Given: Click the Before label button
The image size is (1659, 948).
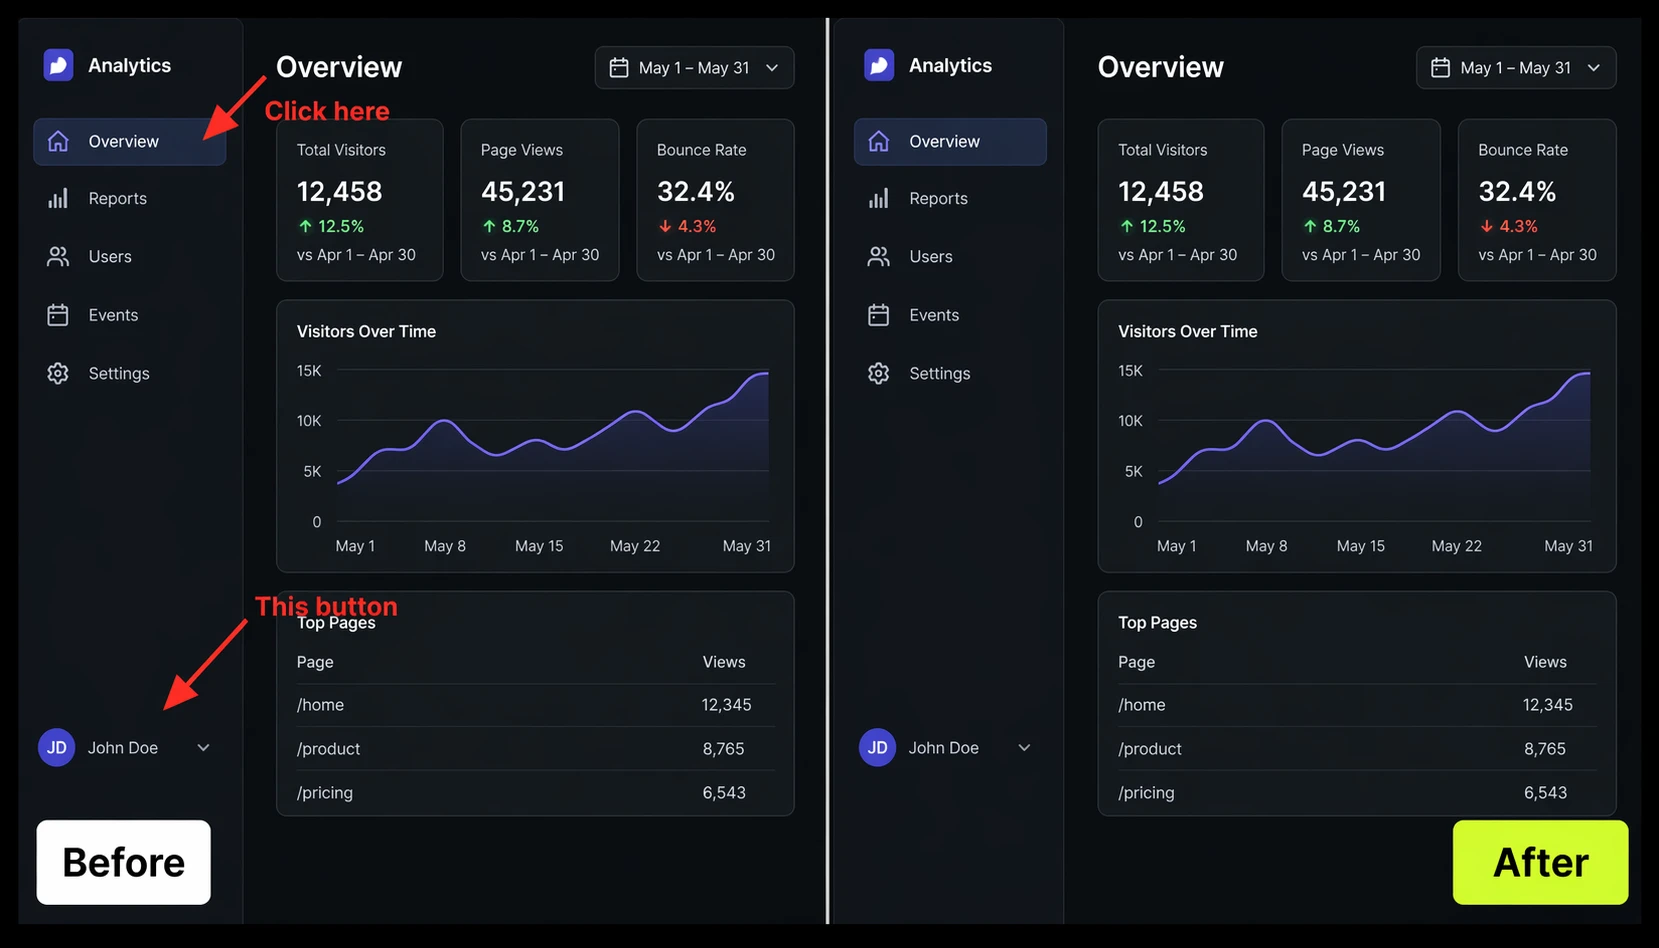Looking at the screenshot, I should (x=124, y=862).
